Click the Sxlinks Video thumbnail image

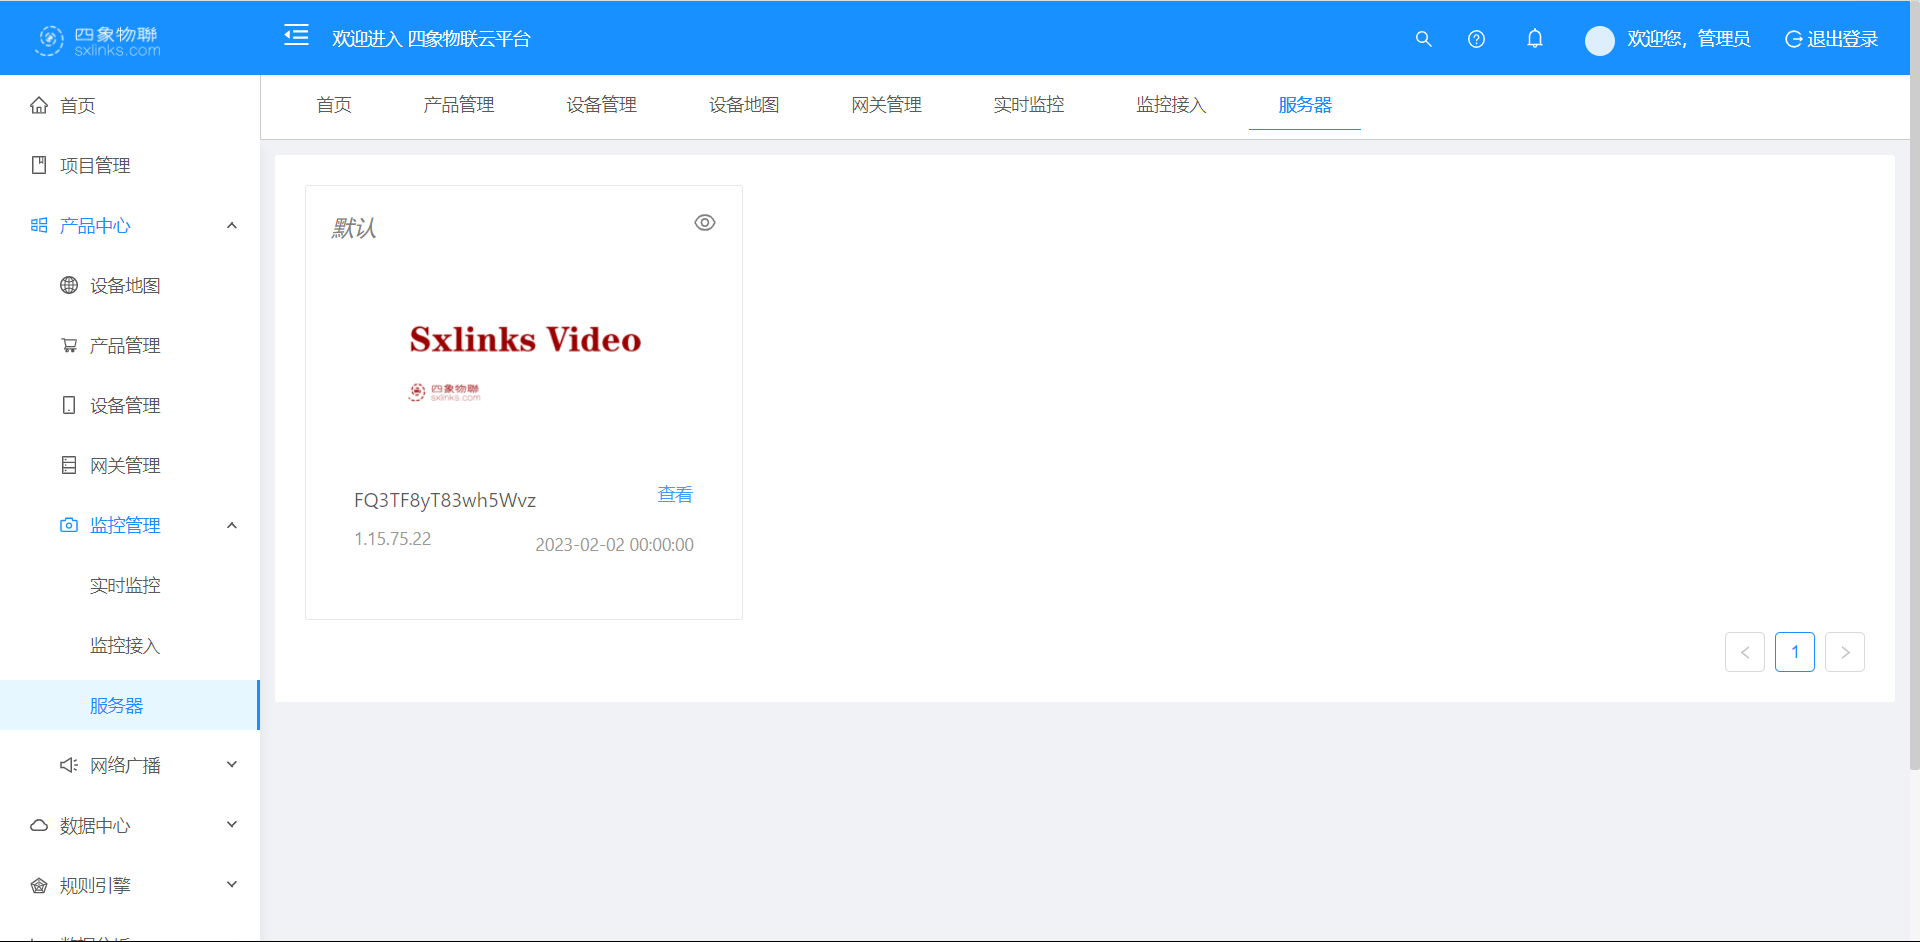pos(524,355)
